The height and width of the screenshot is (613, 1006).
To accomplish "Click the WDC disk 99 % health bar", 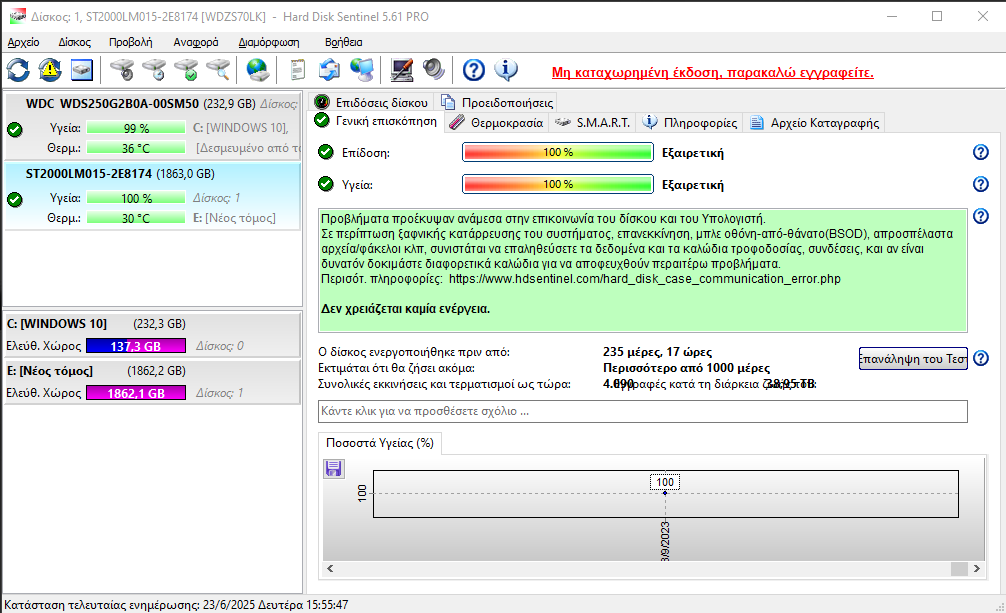I will pyautogui.click(x=136, y=128).
